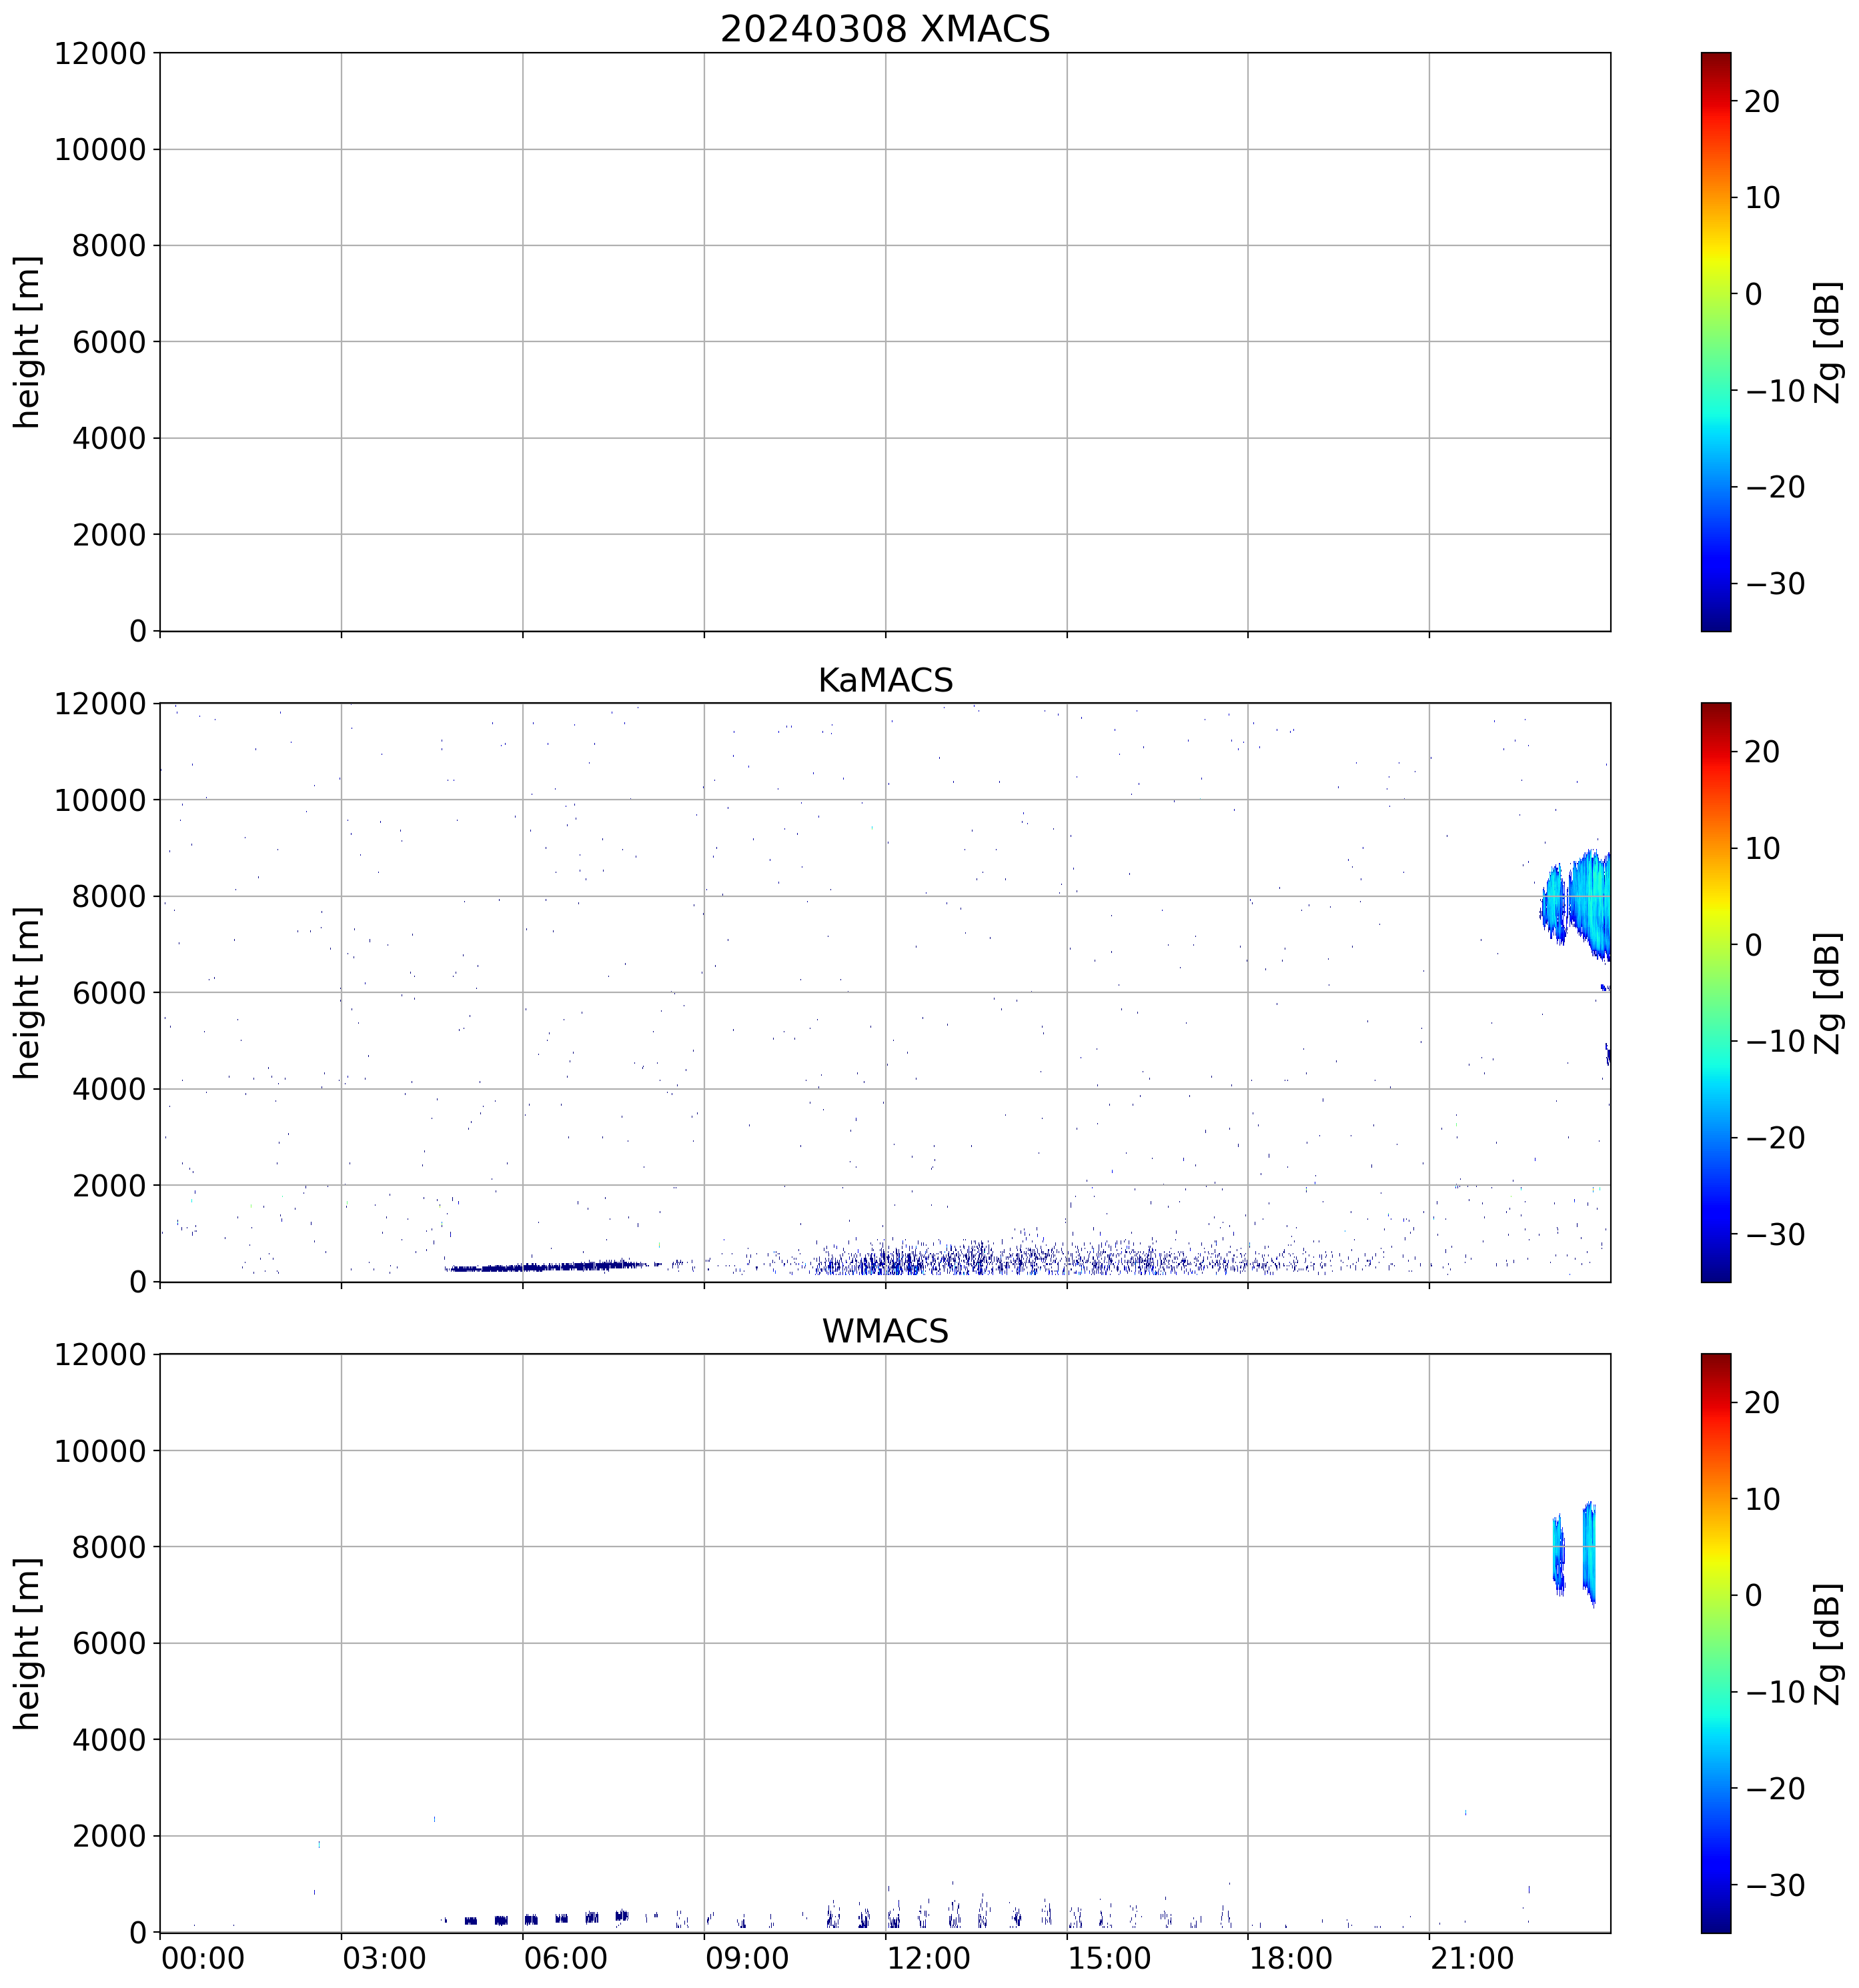Click the WMACS height axis label
The image size is (1859, 1988).
click(x=28, y=1643)
